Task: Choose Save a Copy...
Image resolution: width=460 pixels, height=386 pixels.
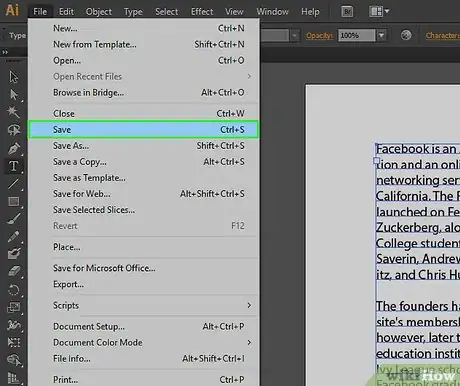Action: (x=144, y=162)
